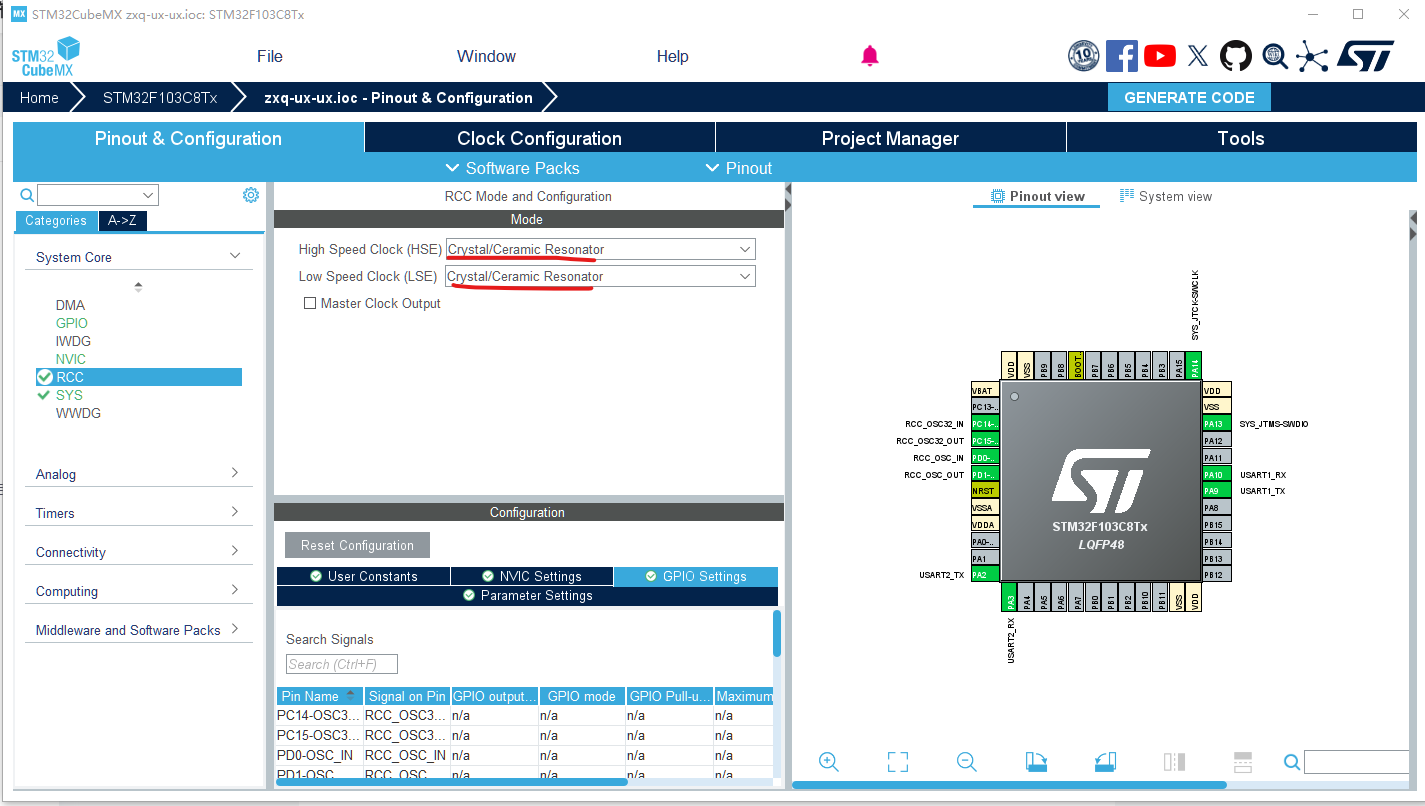Open the Software Packs dropdown
Screen dimensions: 1425x806
coord(512,168)
